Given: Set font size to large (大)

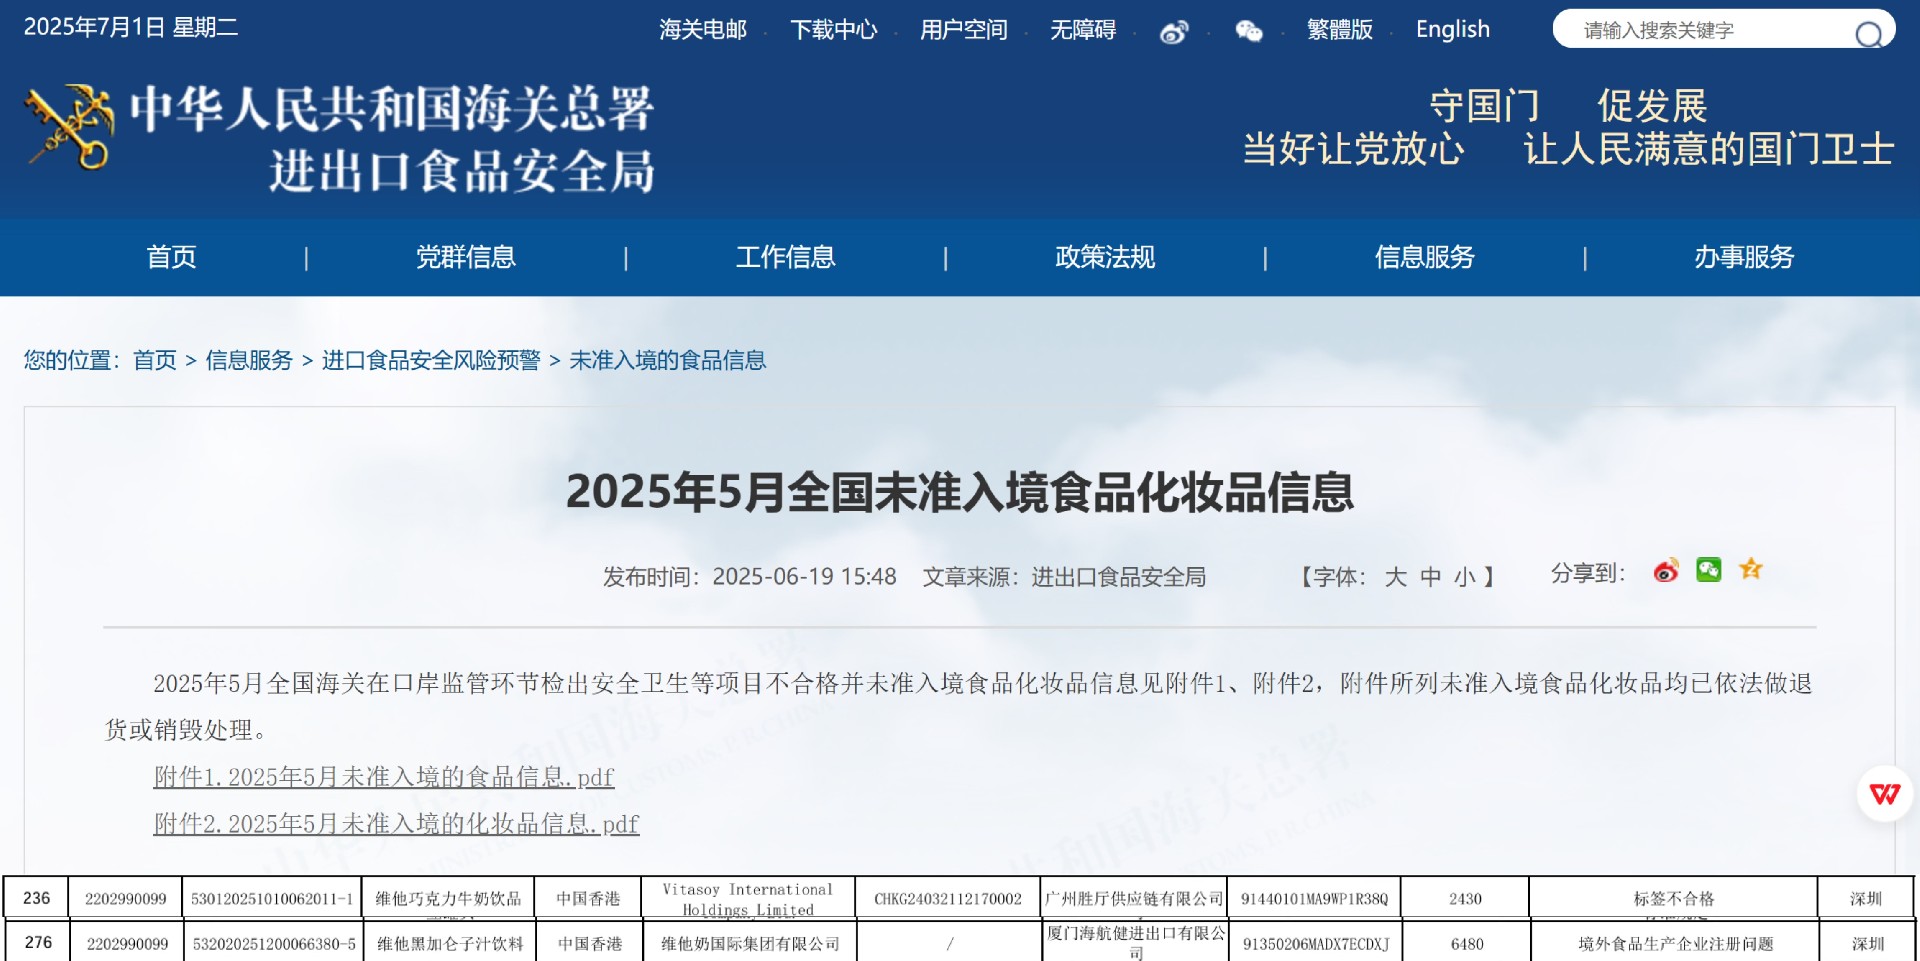Looking at the screenshot, I should [1395, 577].
